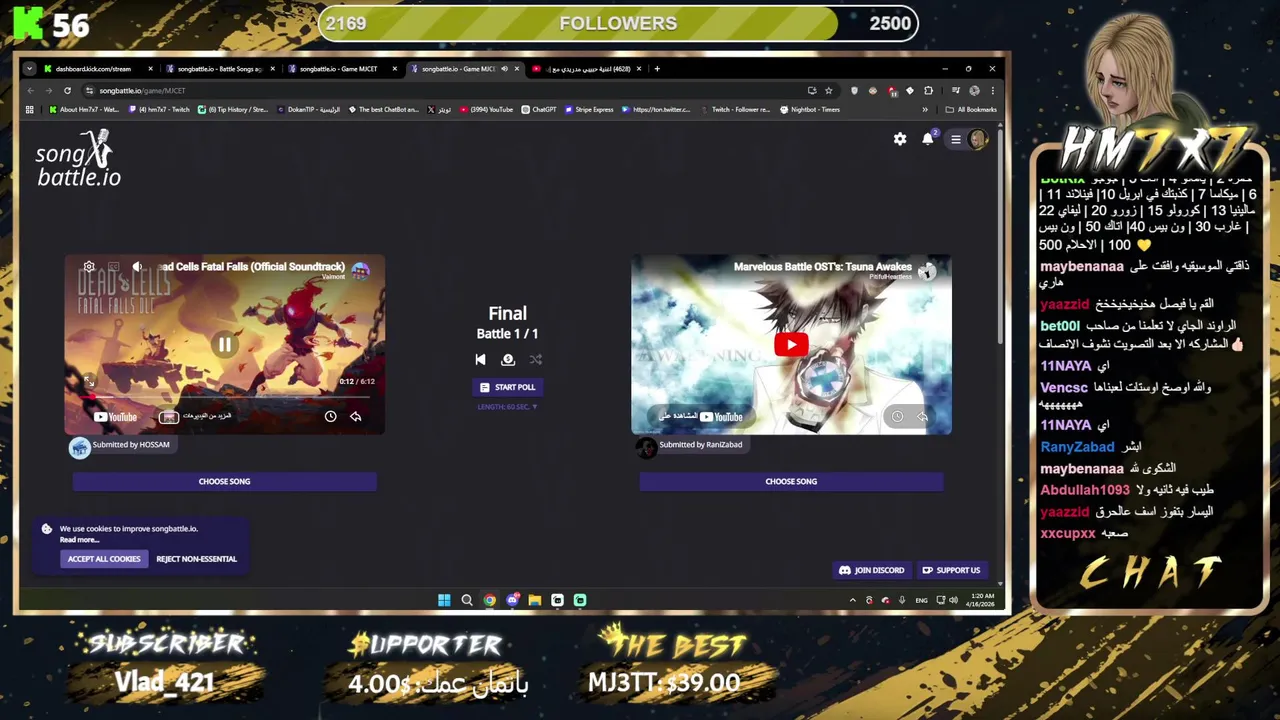Switch to songbattle.io Battle Songs tab
Viewport: 1280px width, 720px height.
coord(219,69)
